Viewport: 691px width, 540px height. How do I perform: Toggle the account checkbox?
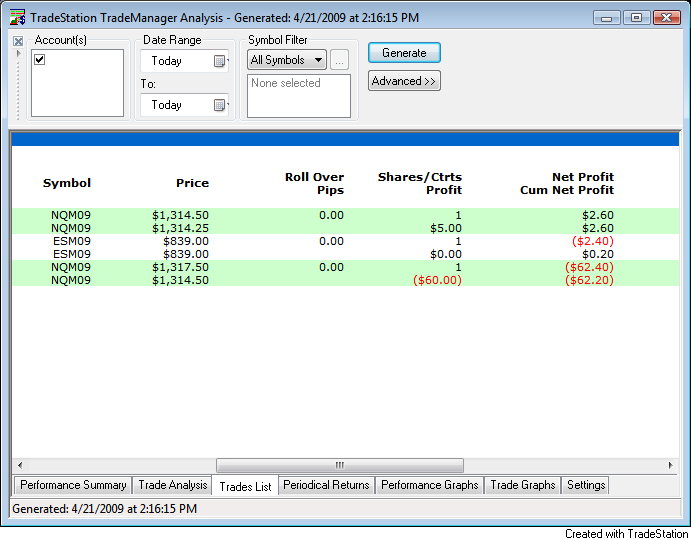tap(39, 59)
